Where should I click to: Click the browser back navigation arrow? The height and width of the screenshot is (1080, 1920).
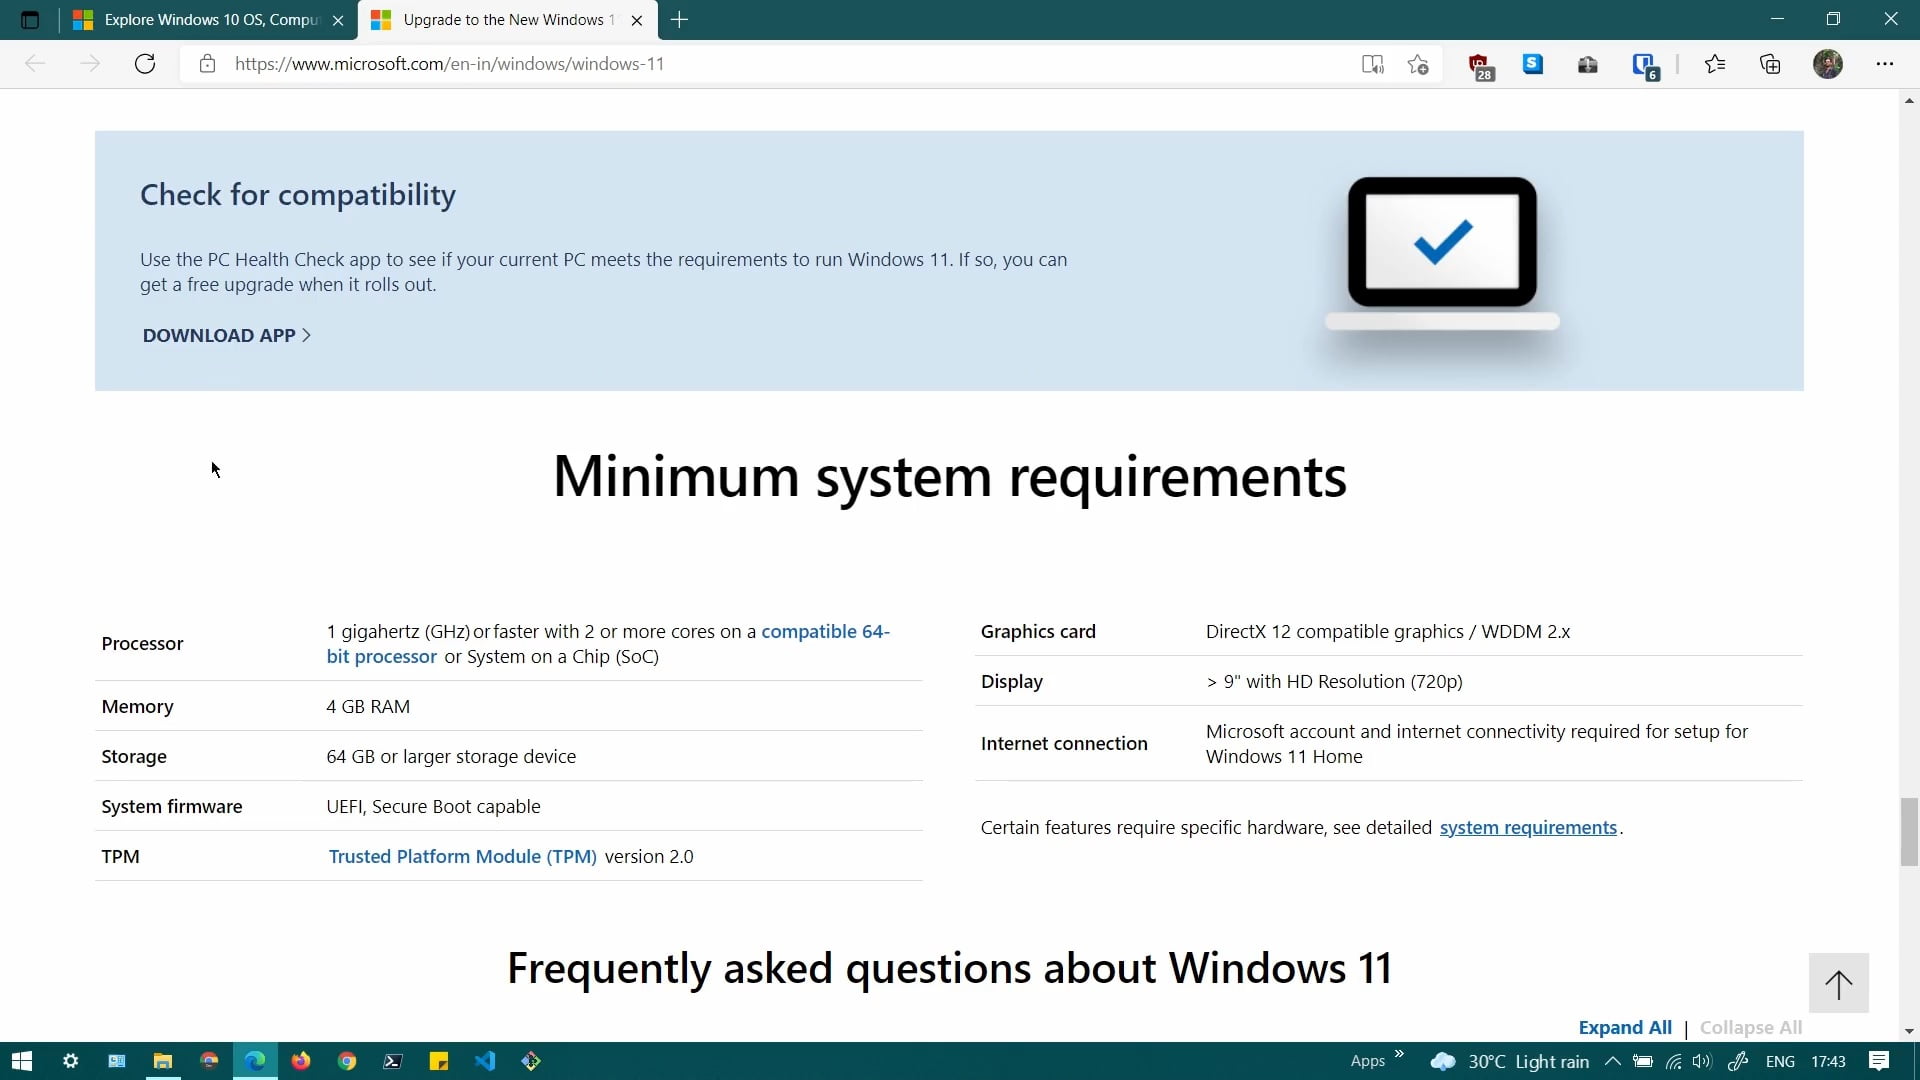pos(36,63)
